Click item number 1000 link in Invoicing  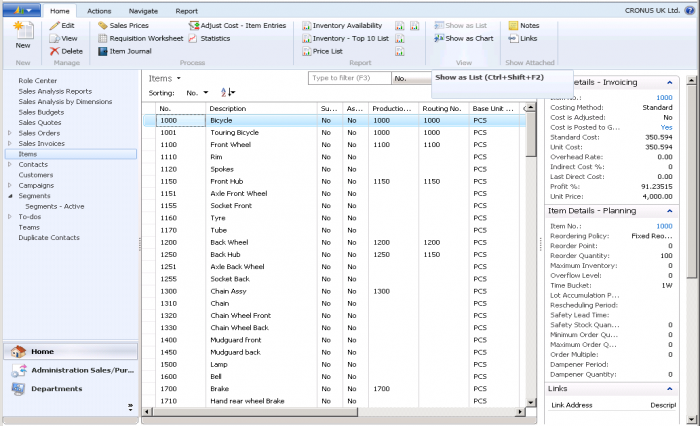664,98
